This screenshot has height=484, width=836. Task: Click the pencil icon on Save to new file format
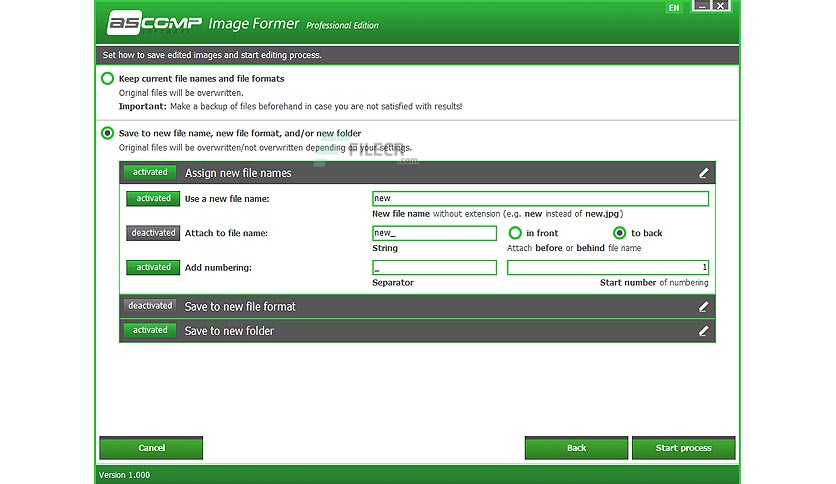coord(703,306)
